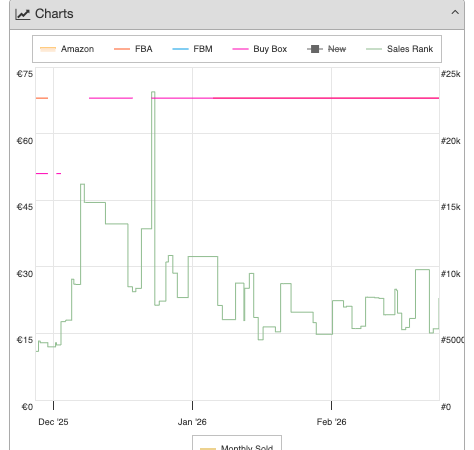Click the green Sales Rank legend swatch
Viewport: 474px width, 450px height.
click(374, 49)
